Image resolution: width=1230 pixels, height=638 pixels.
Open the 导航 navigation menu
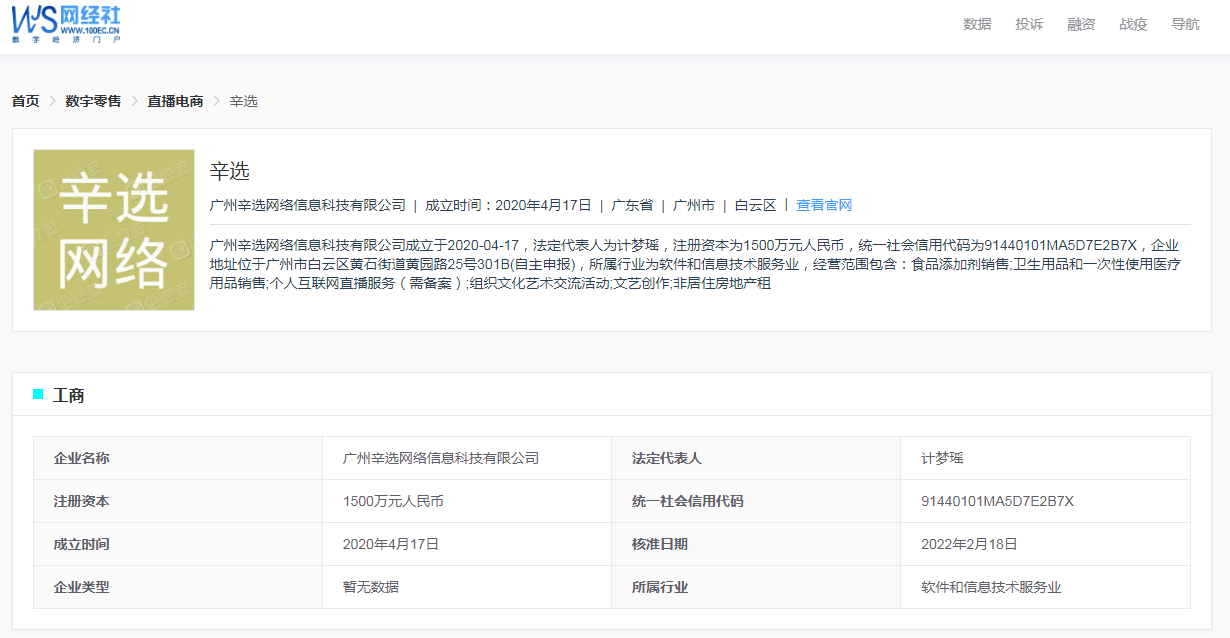1185,24
